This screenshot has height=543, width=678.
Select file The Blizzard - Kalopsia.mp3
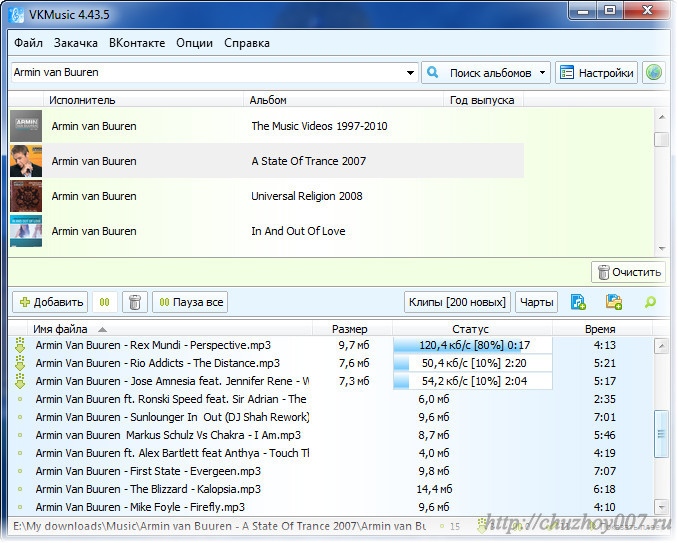pos(148,489)
